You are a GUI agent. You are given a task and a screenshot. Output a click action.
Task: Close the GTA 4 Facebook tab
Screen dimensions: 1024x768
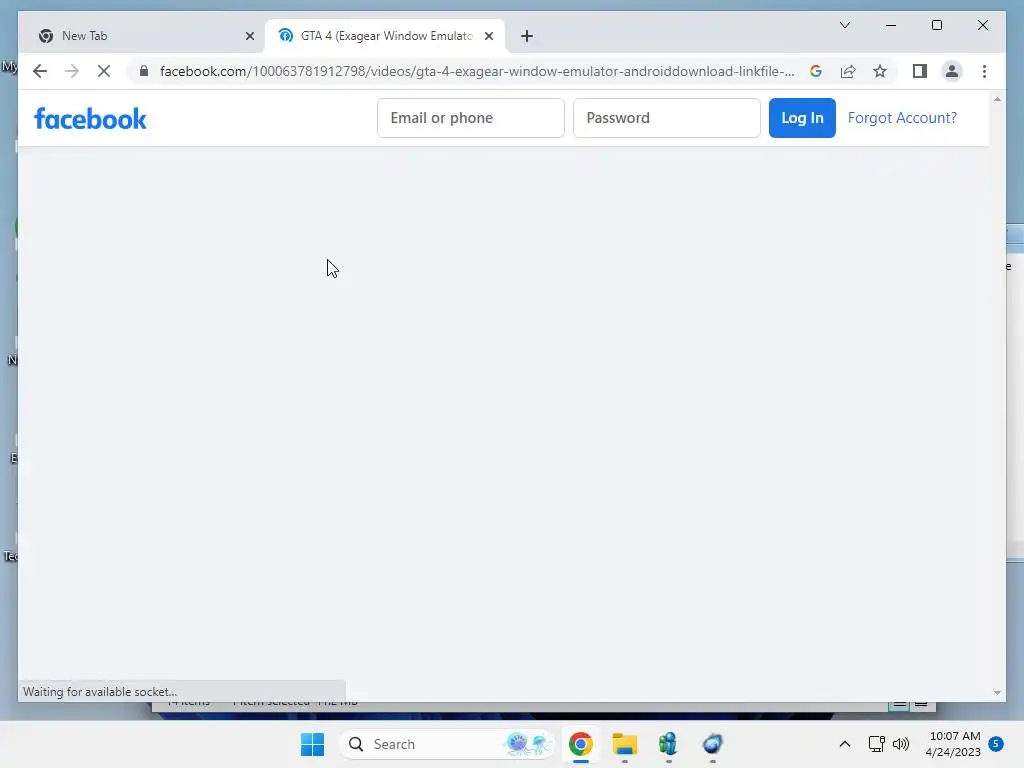tap(488, 36)
